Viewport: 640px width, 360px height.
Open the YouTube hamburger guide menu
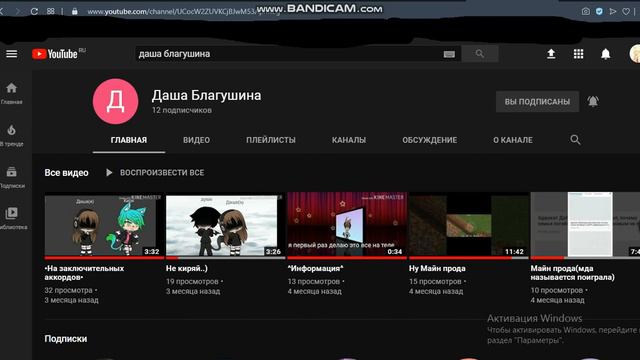pos(11,54)
